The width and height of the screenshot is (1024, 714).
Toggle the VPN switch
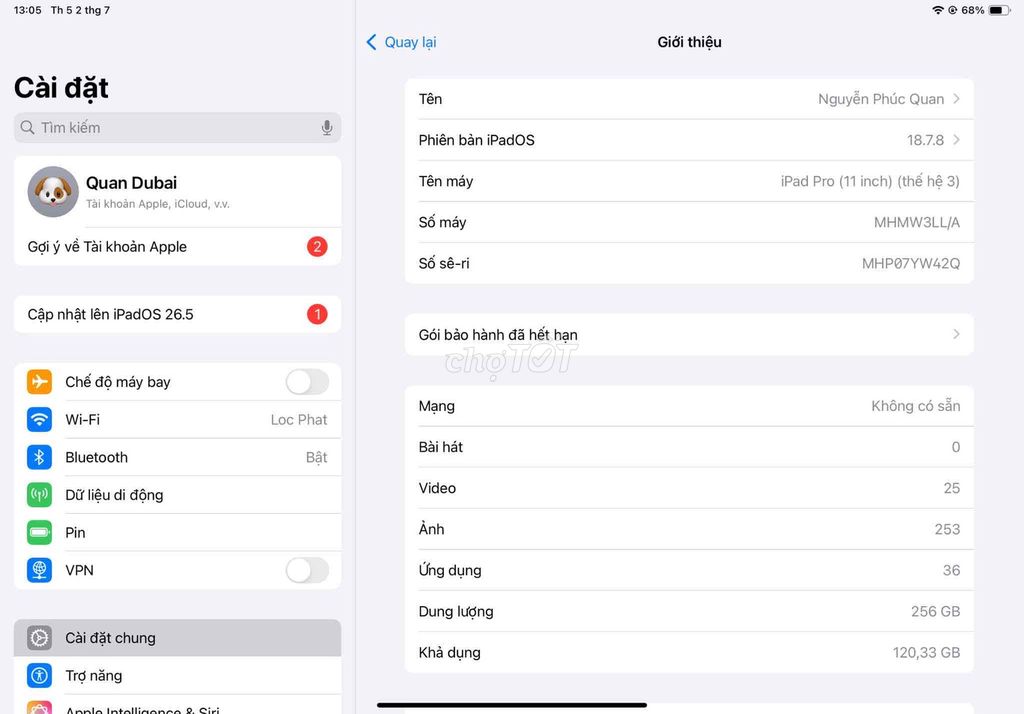coord(307,570)
